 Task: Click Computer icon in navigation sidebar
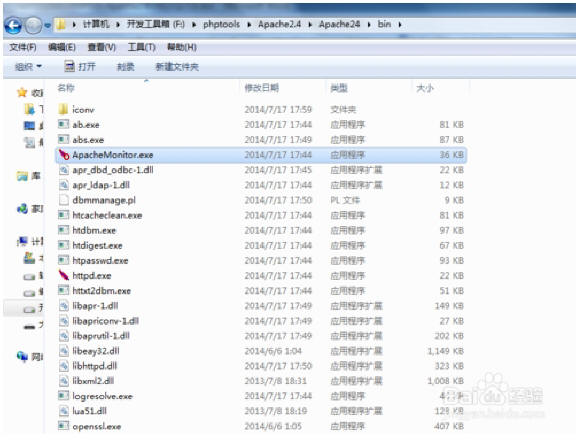[22, 241]
